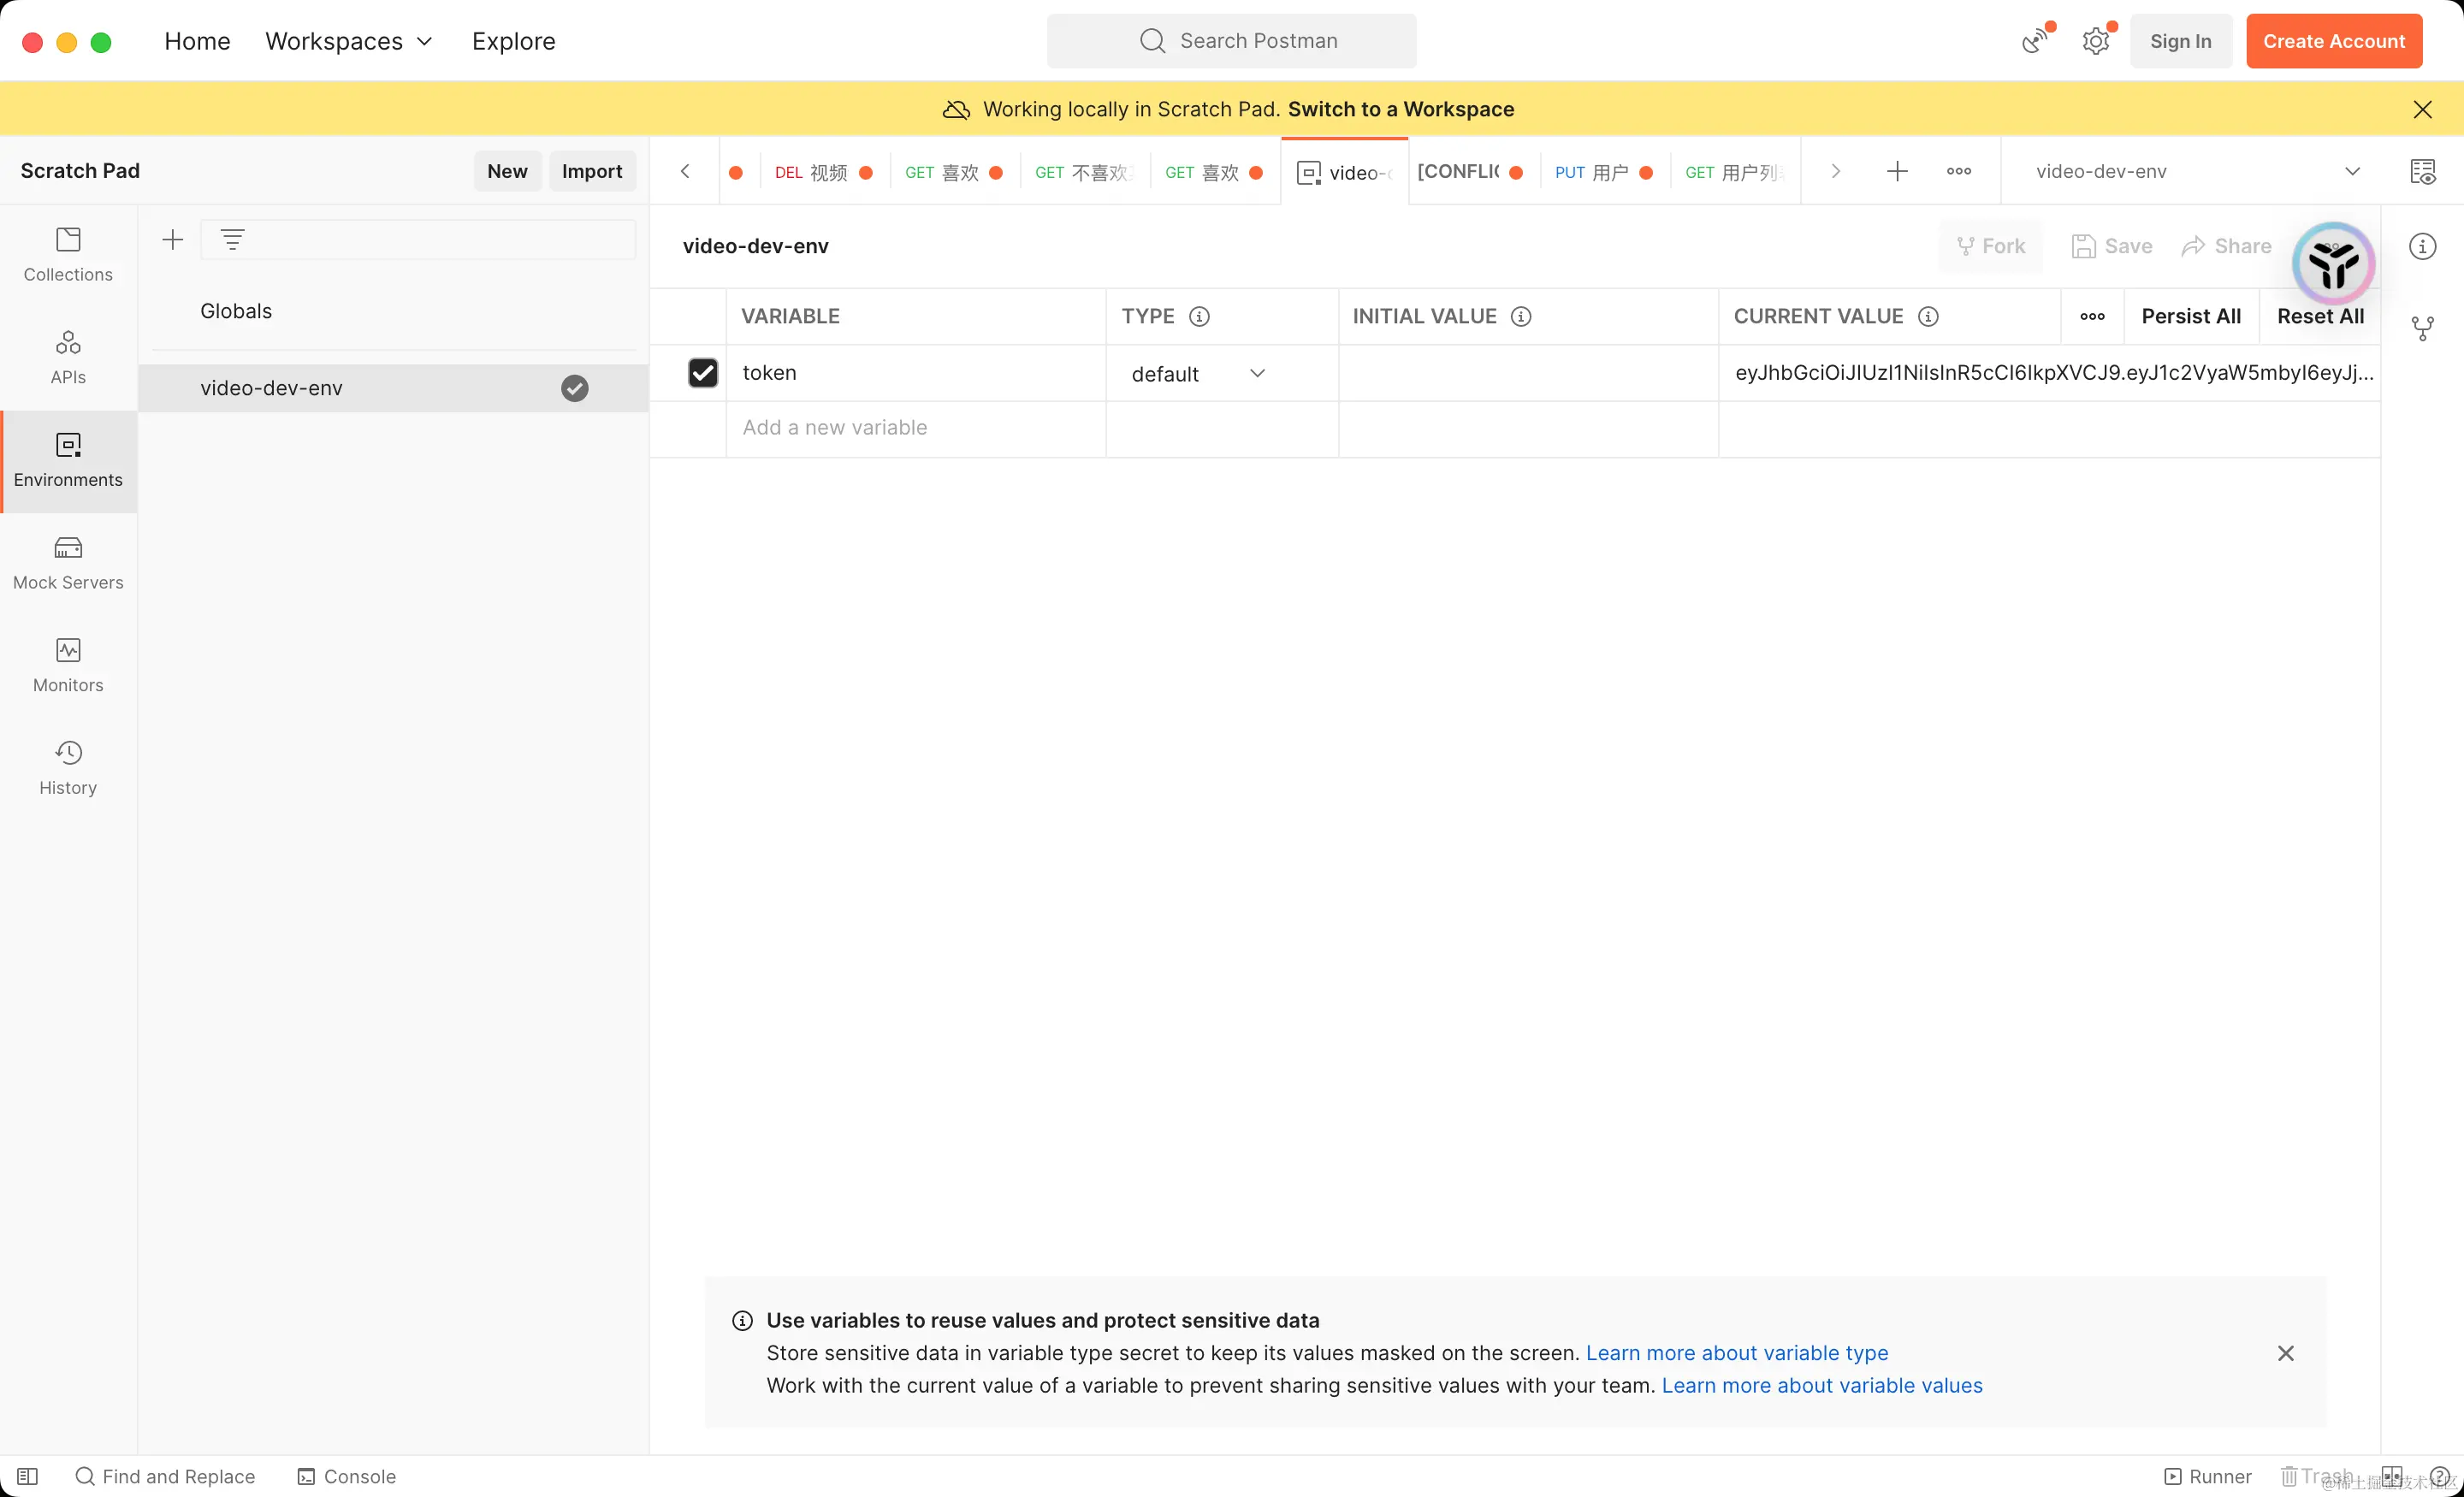Open the Console in status bar
This screenshot has height=1497, width=2464.
tap(347, 1476)
